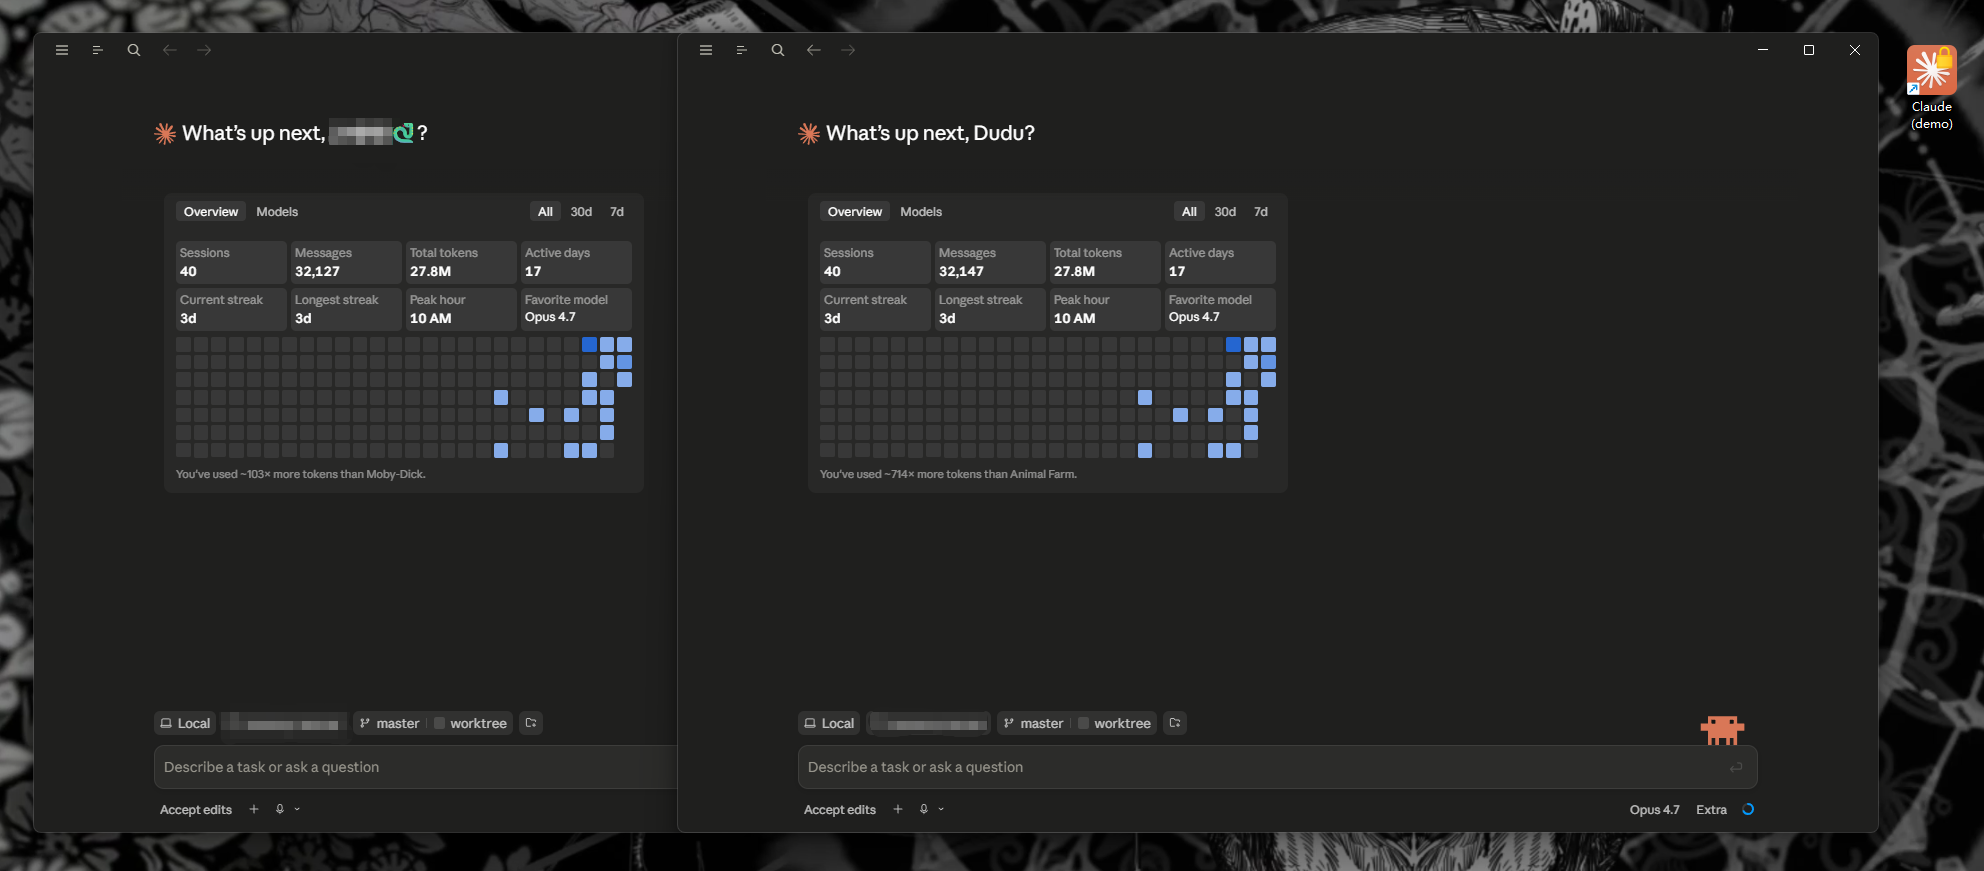The image size is (1984, 871).
Task: Go forward with right window's forward arrow
Action: [848, 50]
